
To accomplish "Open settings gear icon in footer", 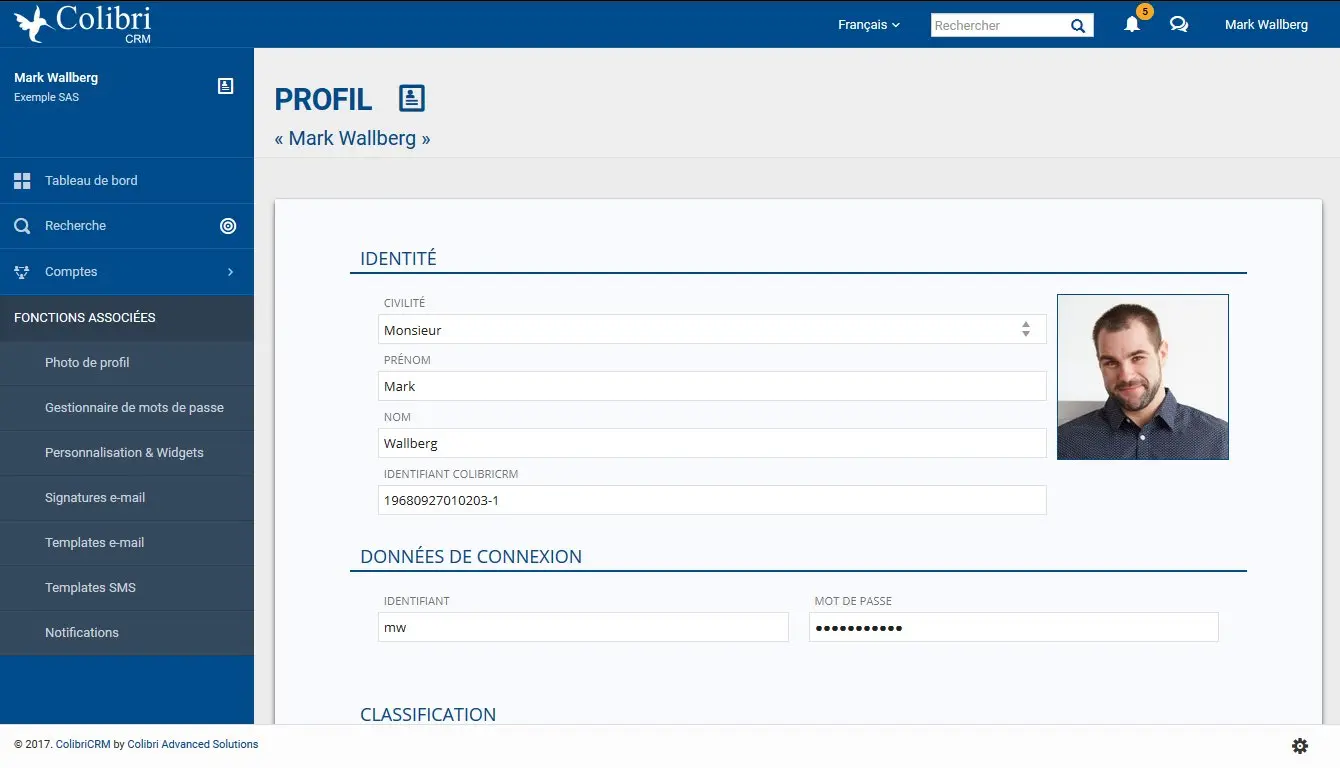I will click(x=1300, y=745).
